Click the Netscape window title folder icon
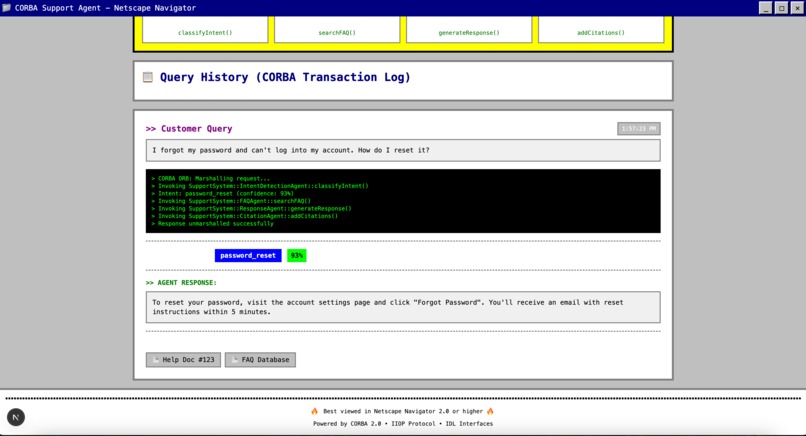 pos(7,8)
